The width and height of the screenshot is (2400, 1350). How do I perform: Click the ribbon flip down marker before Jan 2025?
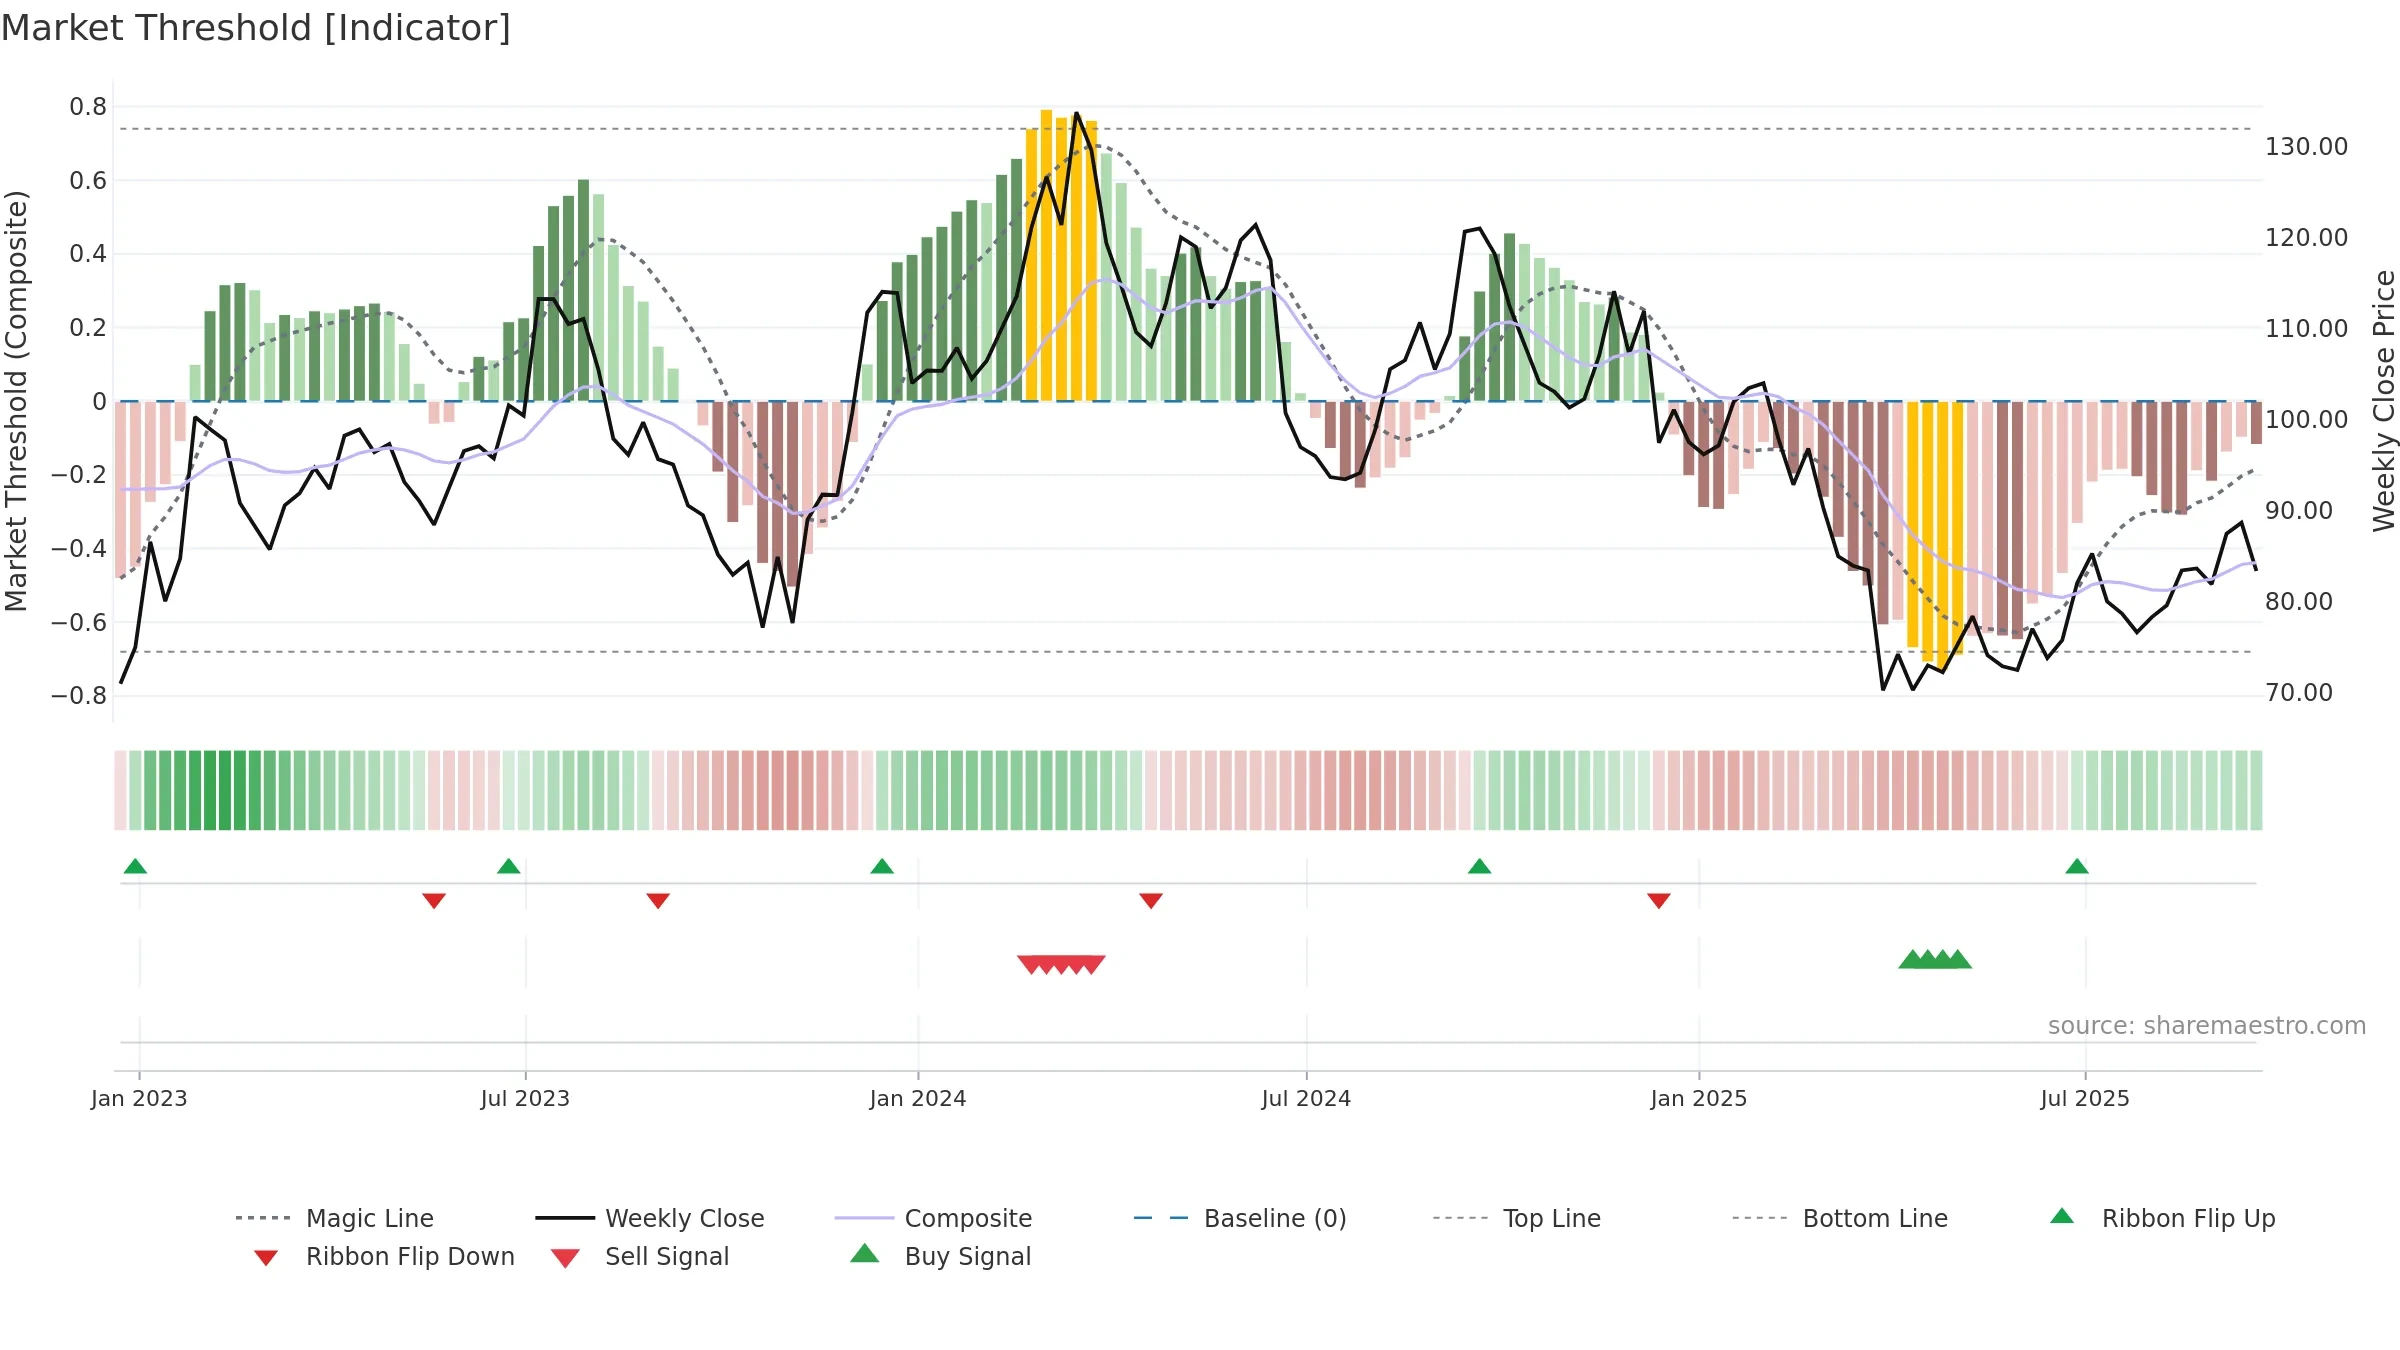click(x=1659, y=901)
